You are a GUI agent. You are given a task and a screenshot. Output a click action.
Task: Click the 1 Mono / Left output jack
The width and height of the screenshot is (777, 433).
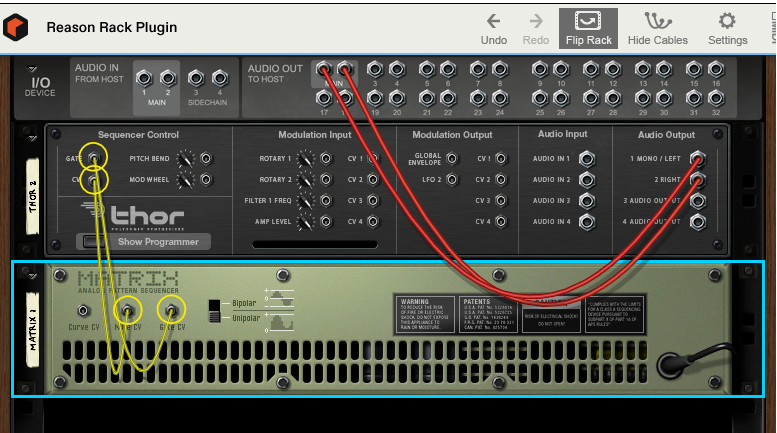coord(698,159)
